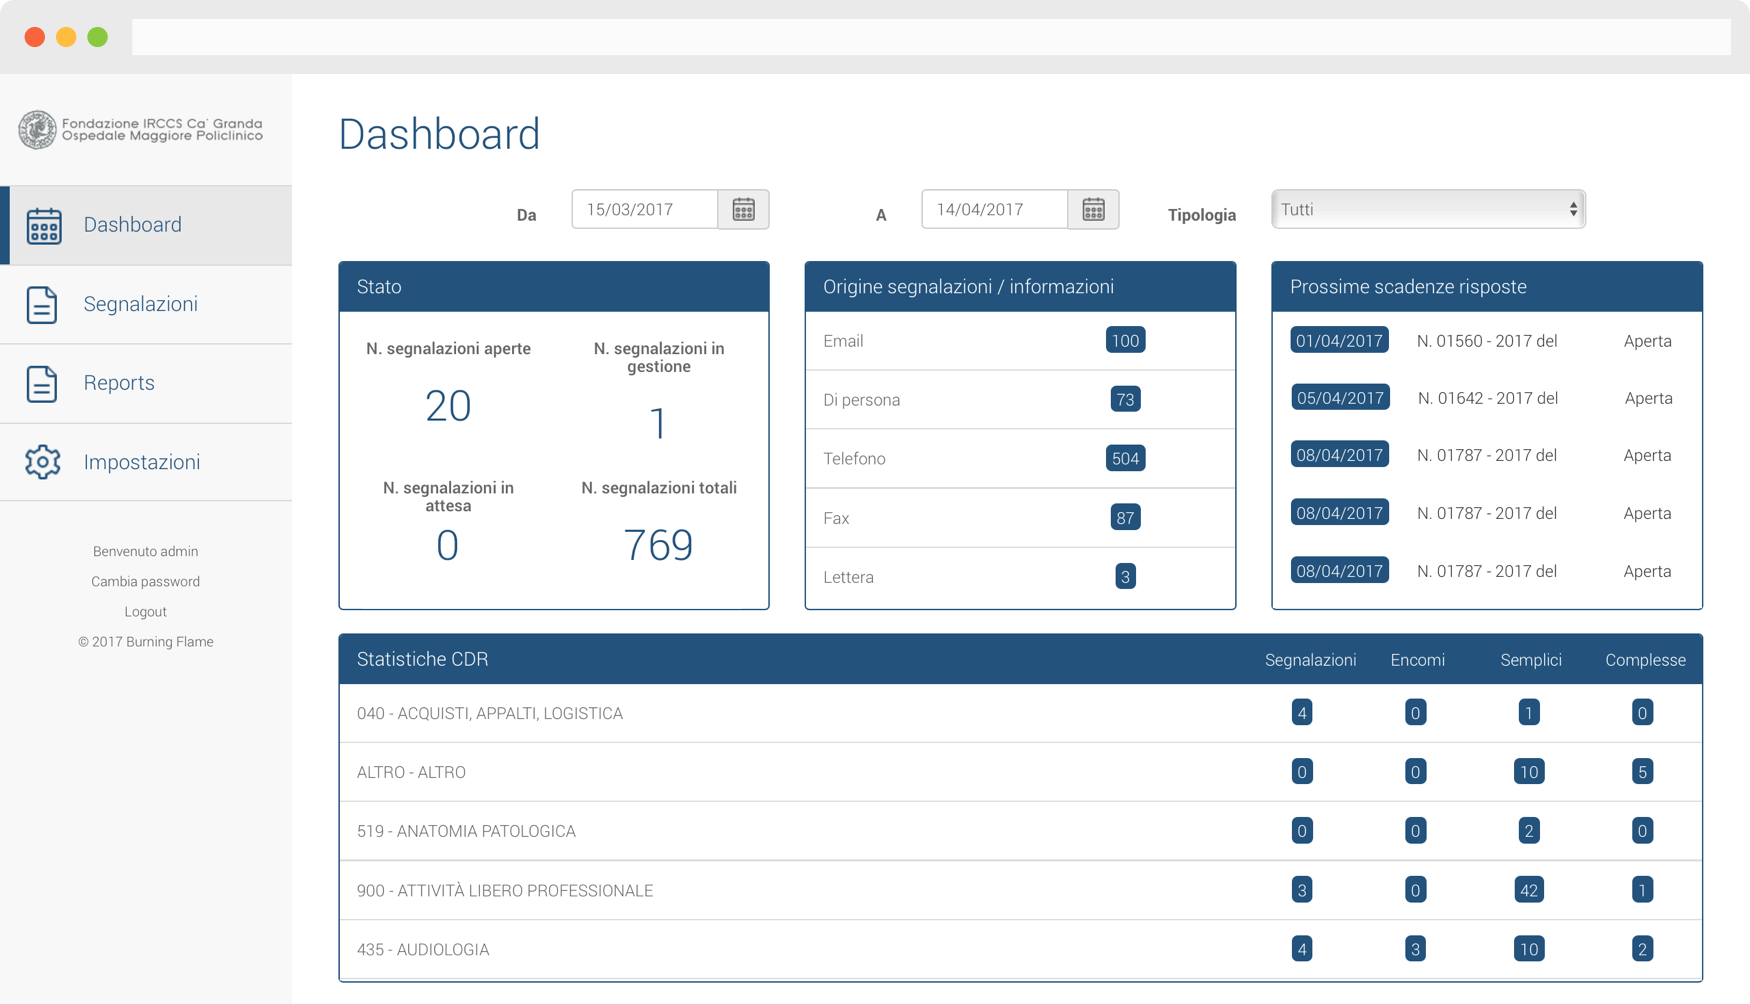Click the Complesse column header
Viewport: 1750px width, 1004px height.
click(1645, 660)
